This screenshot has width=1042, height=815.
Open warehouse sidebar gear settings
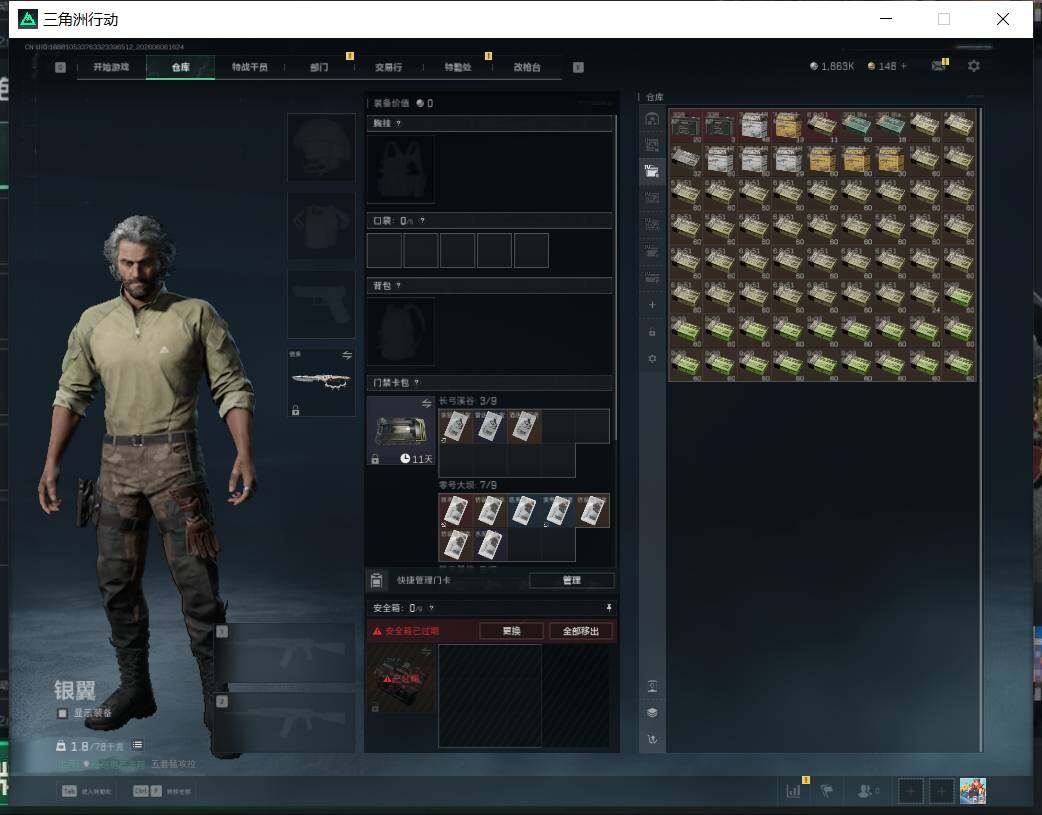pos(652,359)
